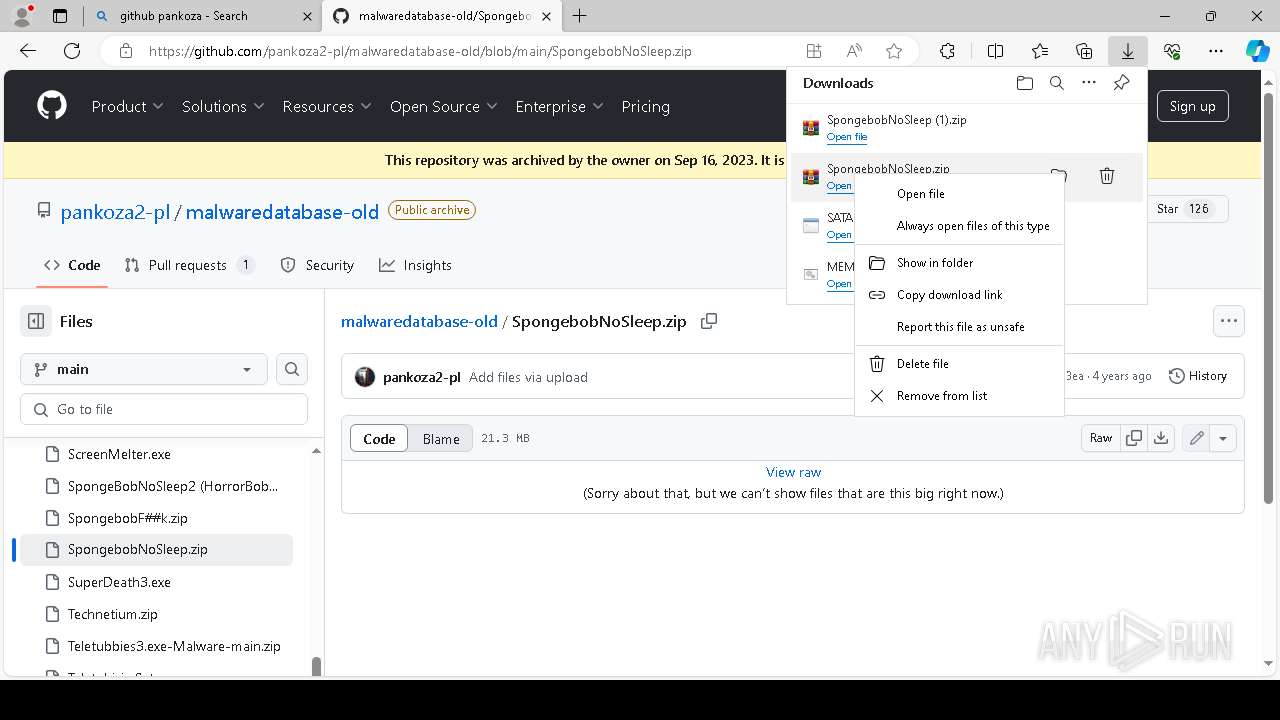Go back in browser history

pyautogui.click(x=28, y=51)
